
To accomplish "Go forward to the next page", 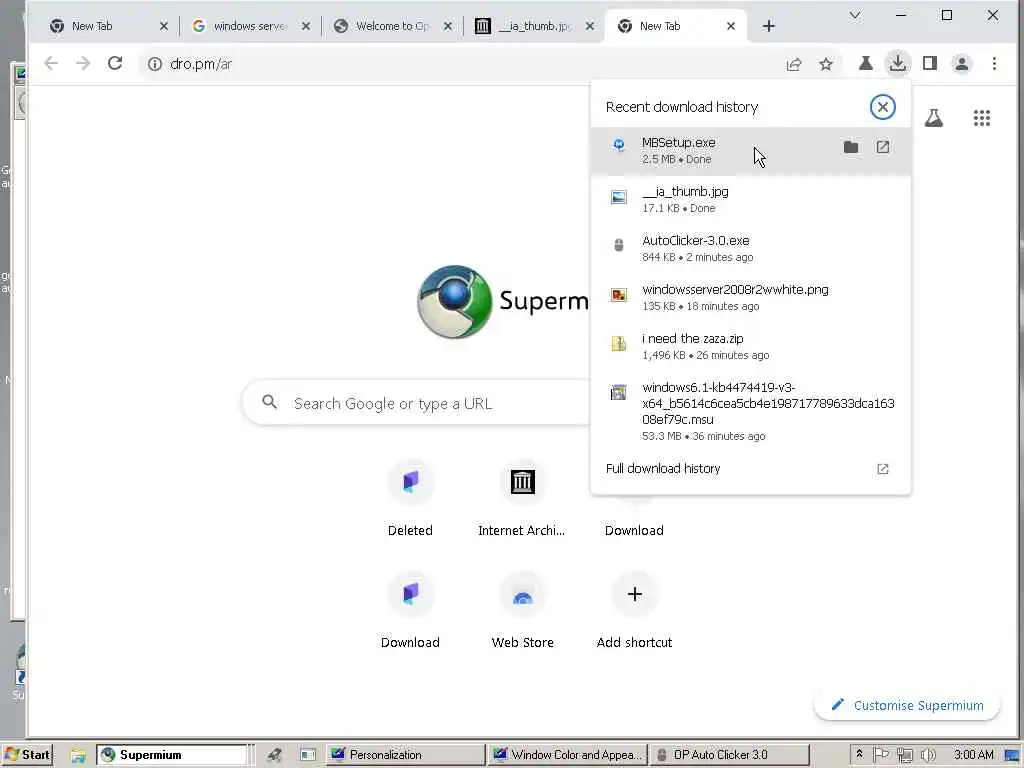I will 83,63.
